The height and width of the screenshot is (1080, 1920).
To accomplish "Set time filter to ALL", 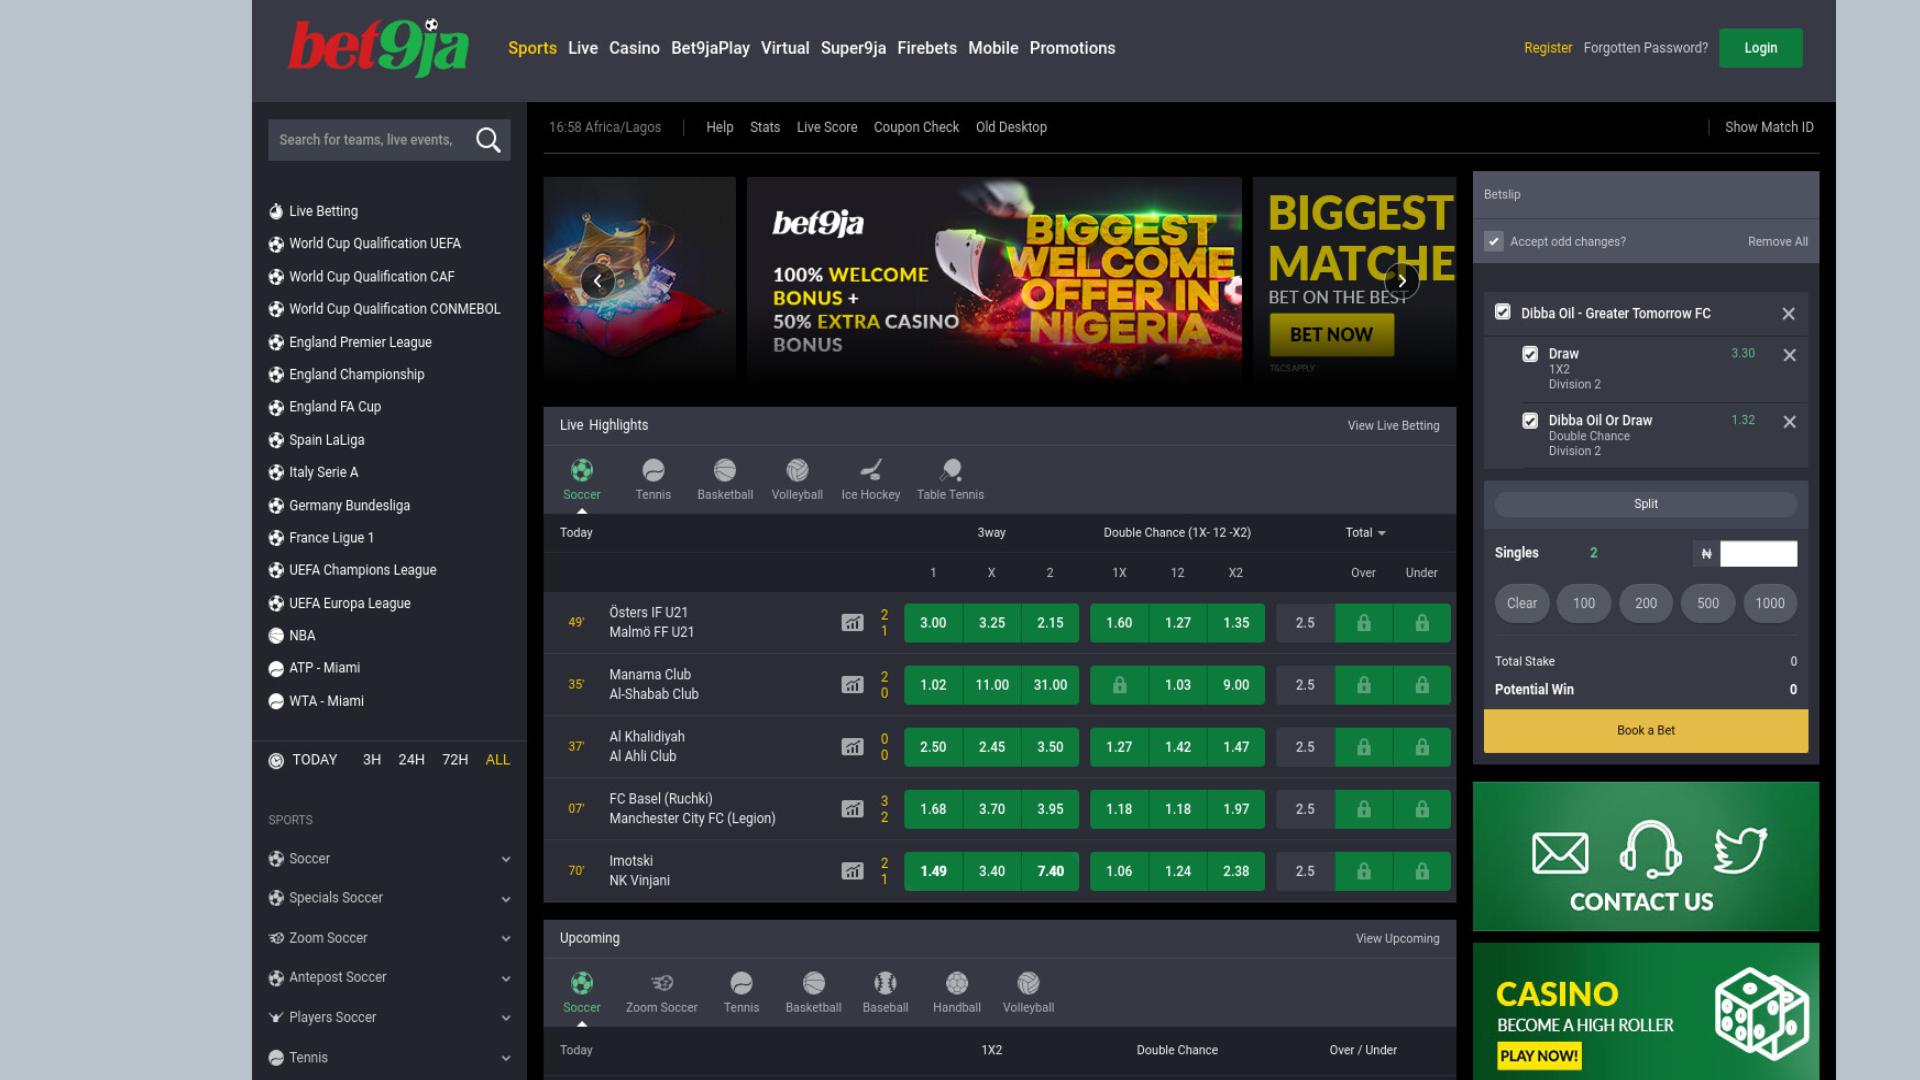I will (x=498, y=760).
